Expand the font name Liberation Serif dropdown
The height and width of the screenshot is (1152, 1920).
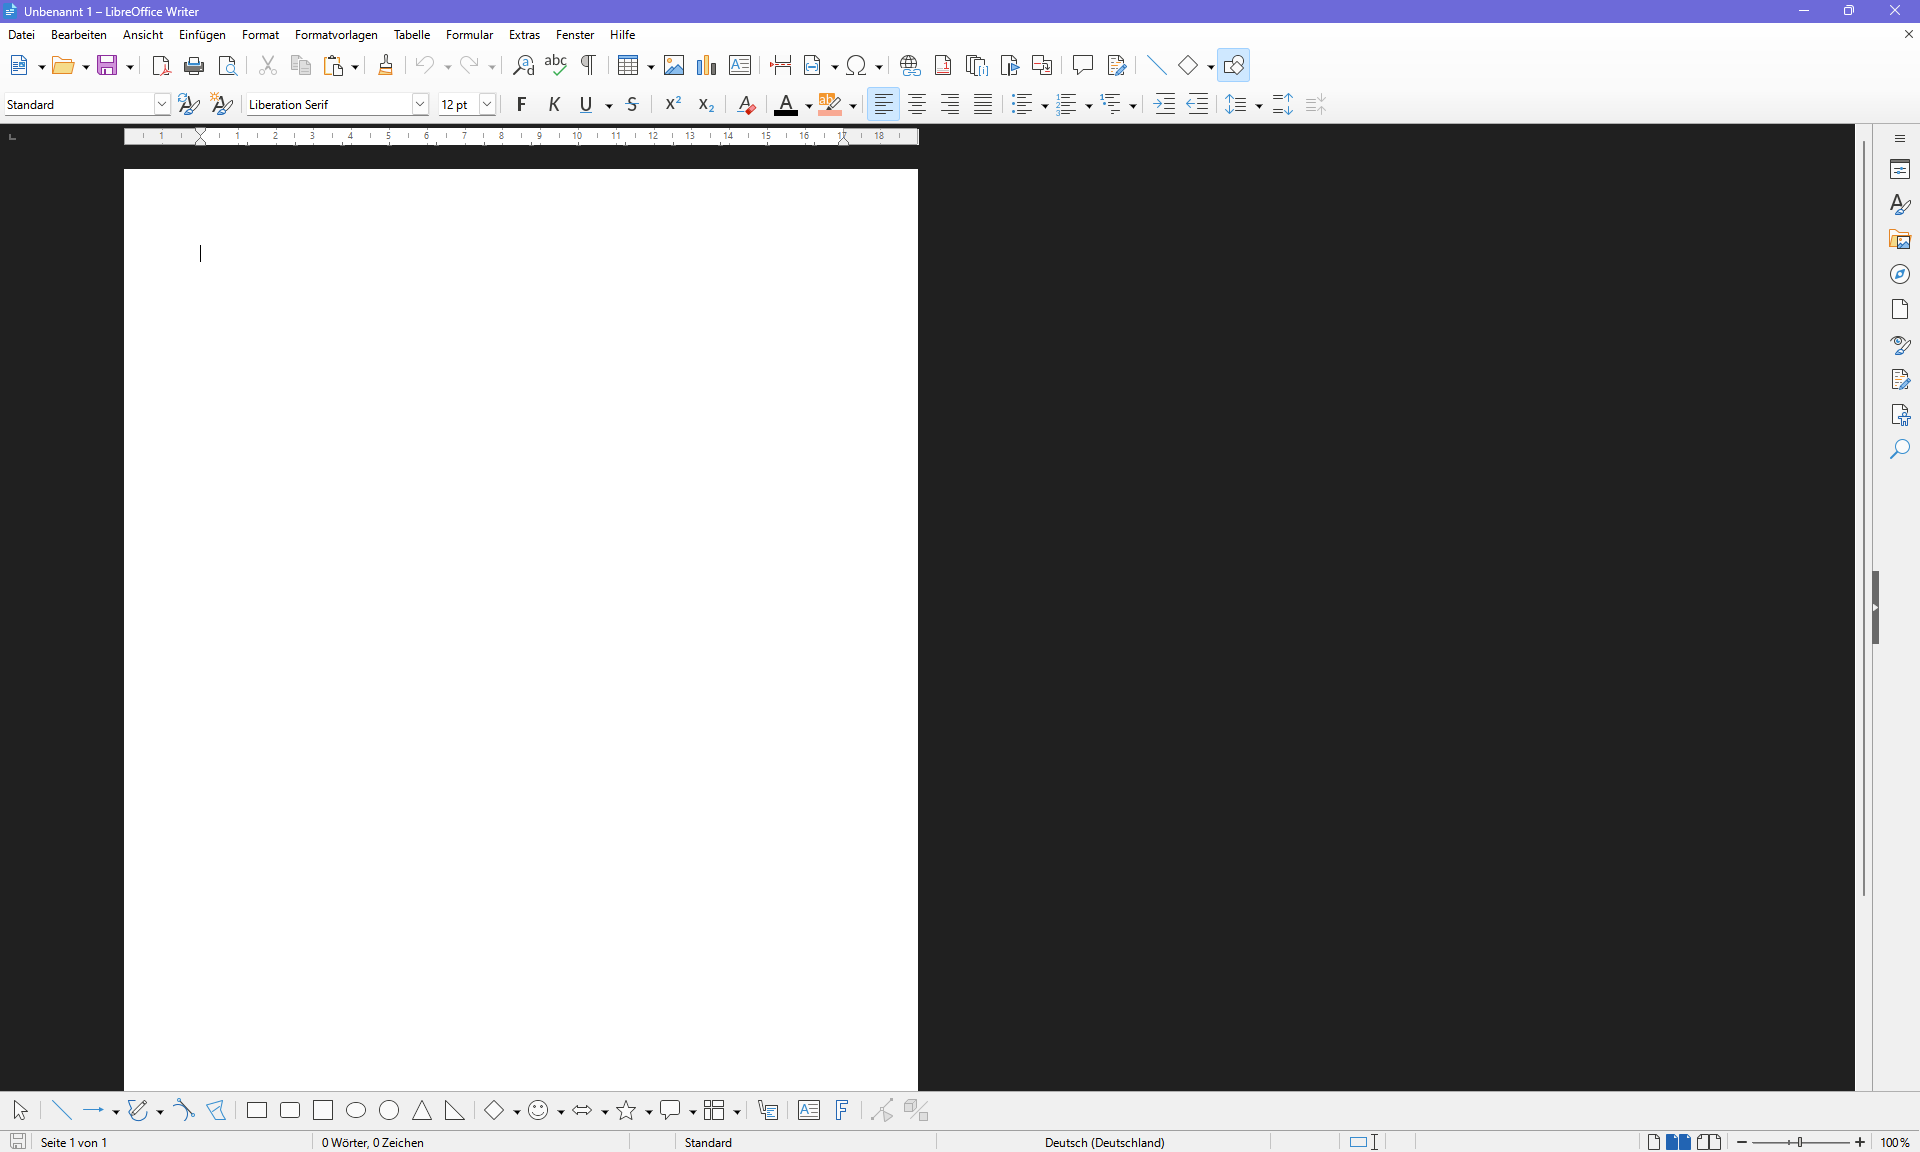tap(420, 104)
